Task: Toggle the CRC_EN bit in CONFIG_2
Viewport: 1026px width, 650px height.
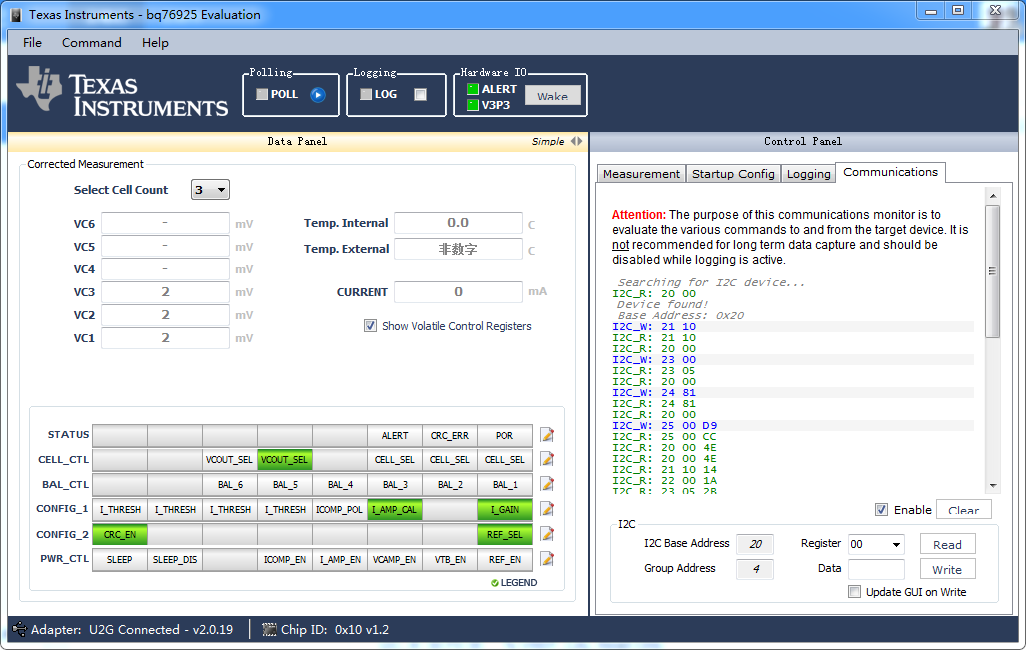Action: coord(120,535)
